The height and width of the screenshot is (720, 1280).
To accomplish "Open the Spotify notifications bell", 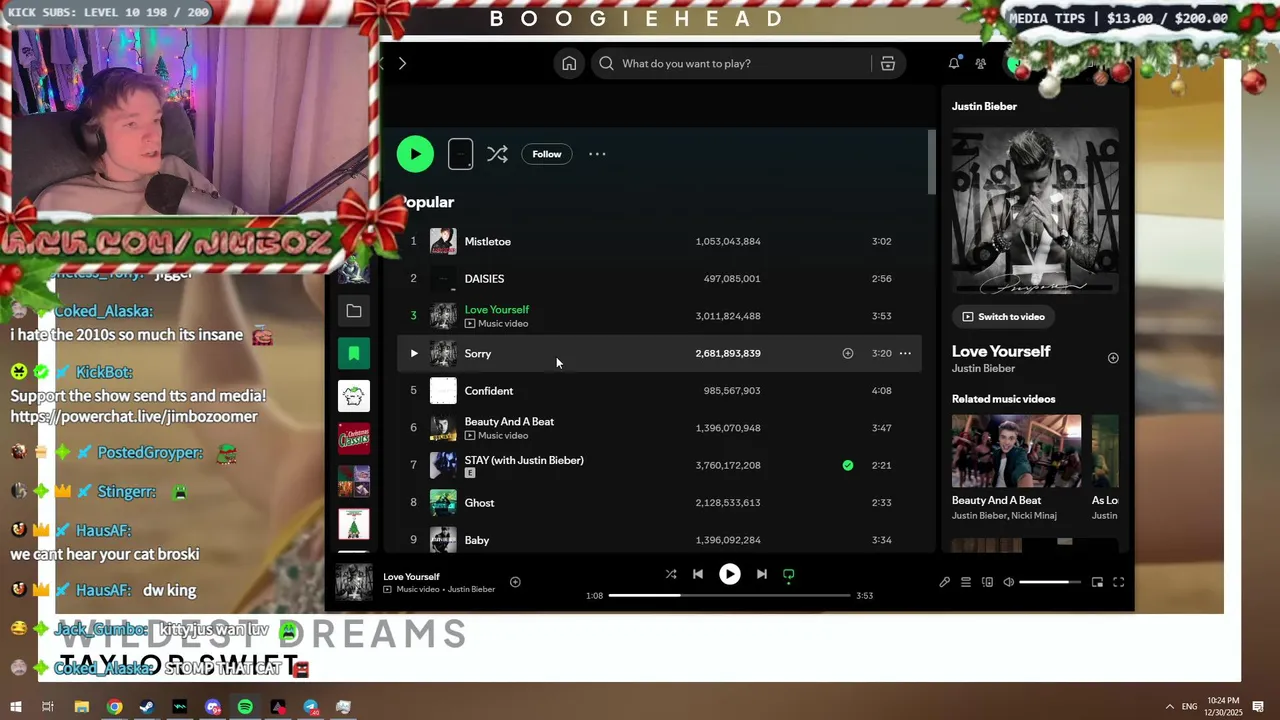I will click(954, 63).
